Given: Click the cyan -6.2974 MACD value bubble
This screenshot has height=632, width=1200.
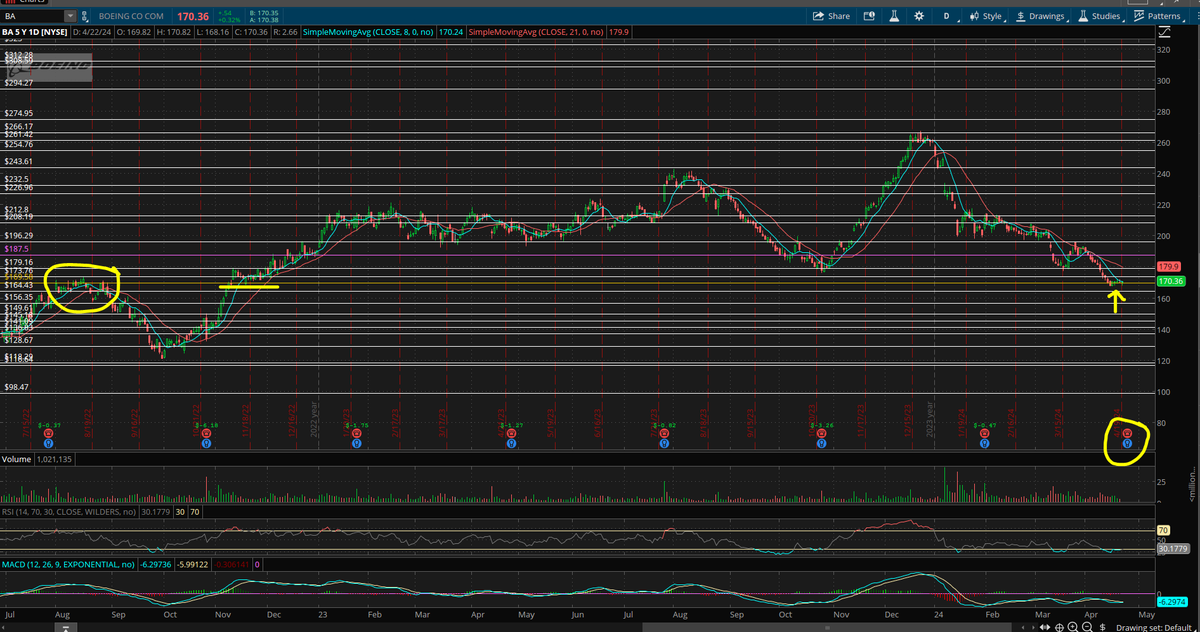Looking at the screenshot, I should tap(1173, 600).
